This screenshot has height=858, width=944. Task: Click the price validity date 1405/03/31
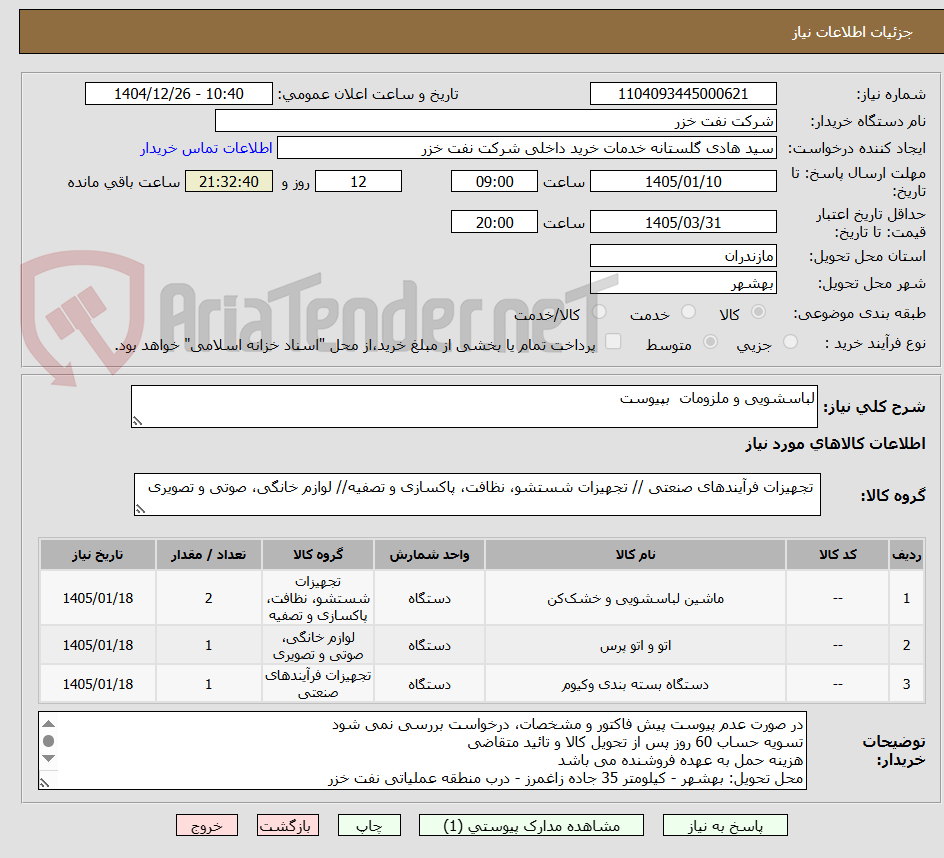(x=683, y=222)
